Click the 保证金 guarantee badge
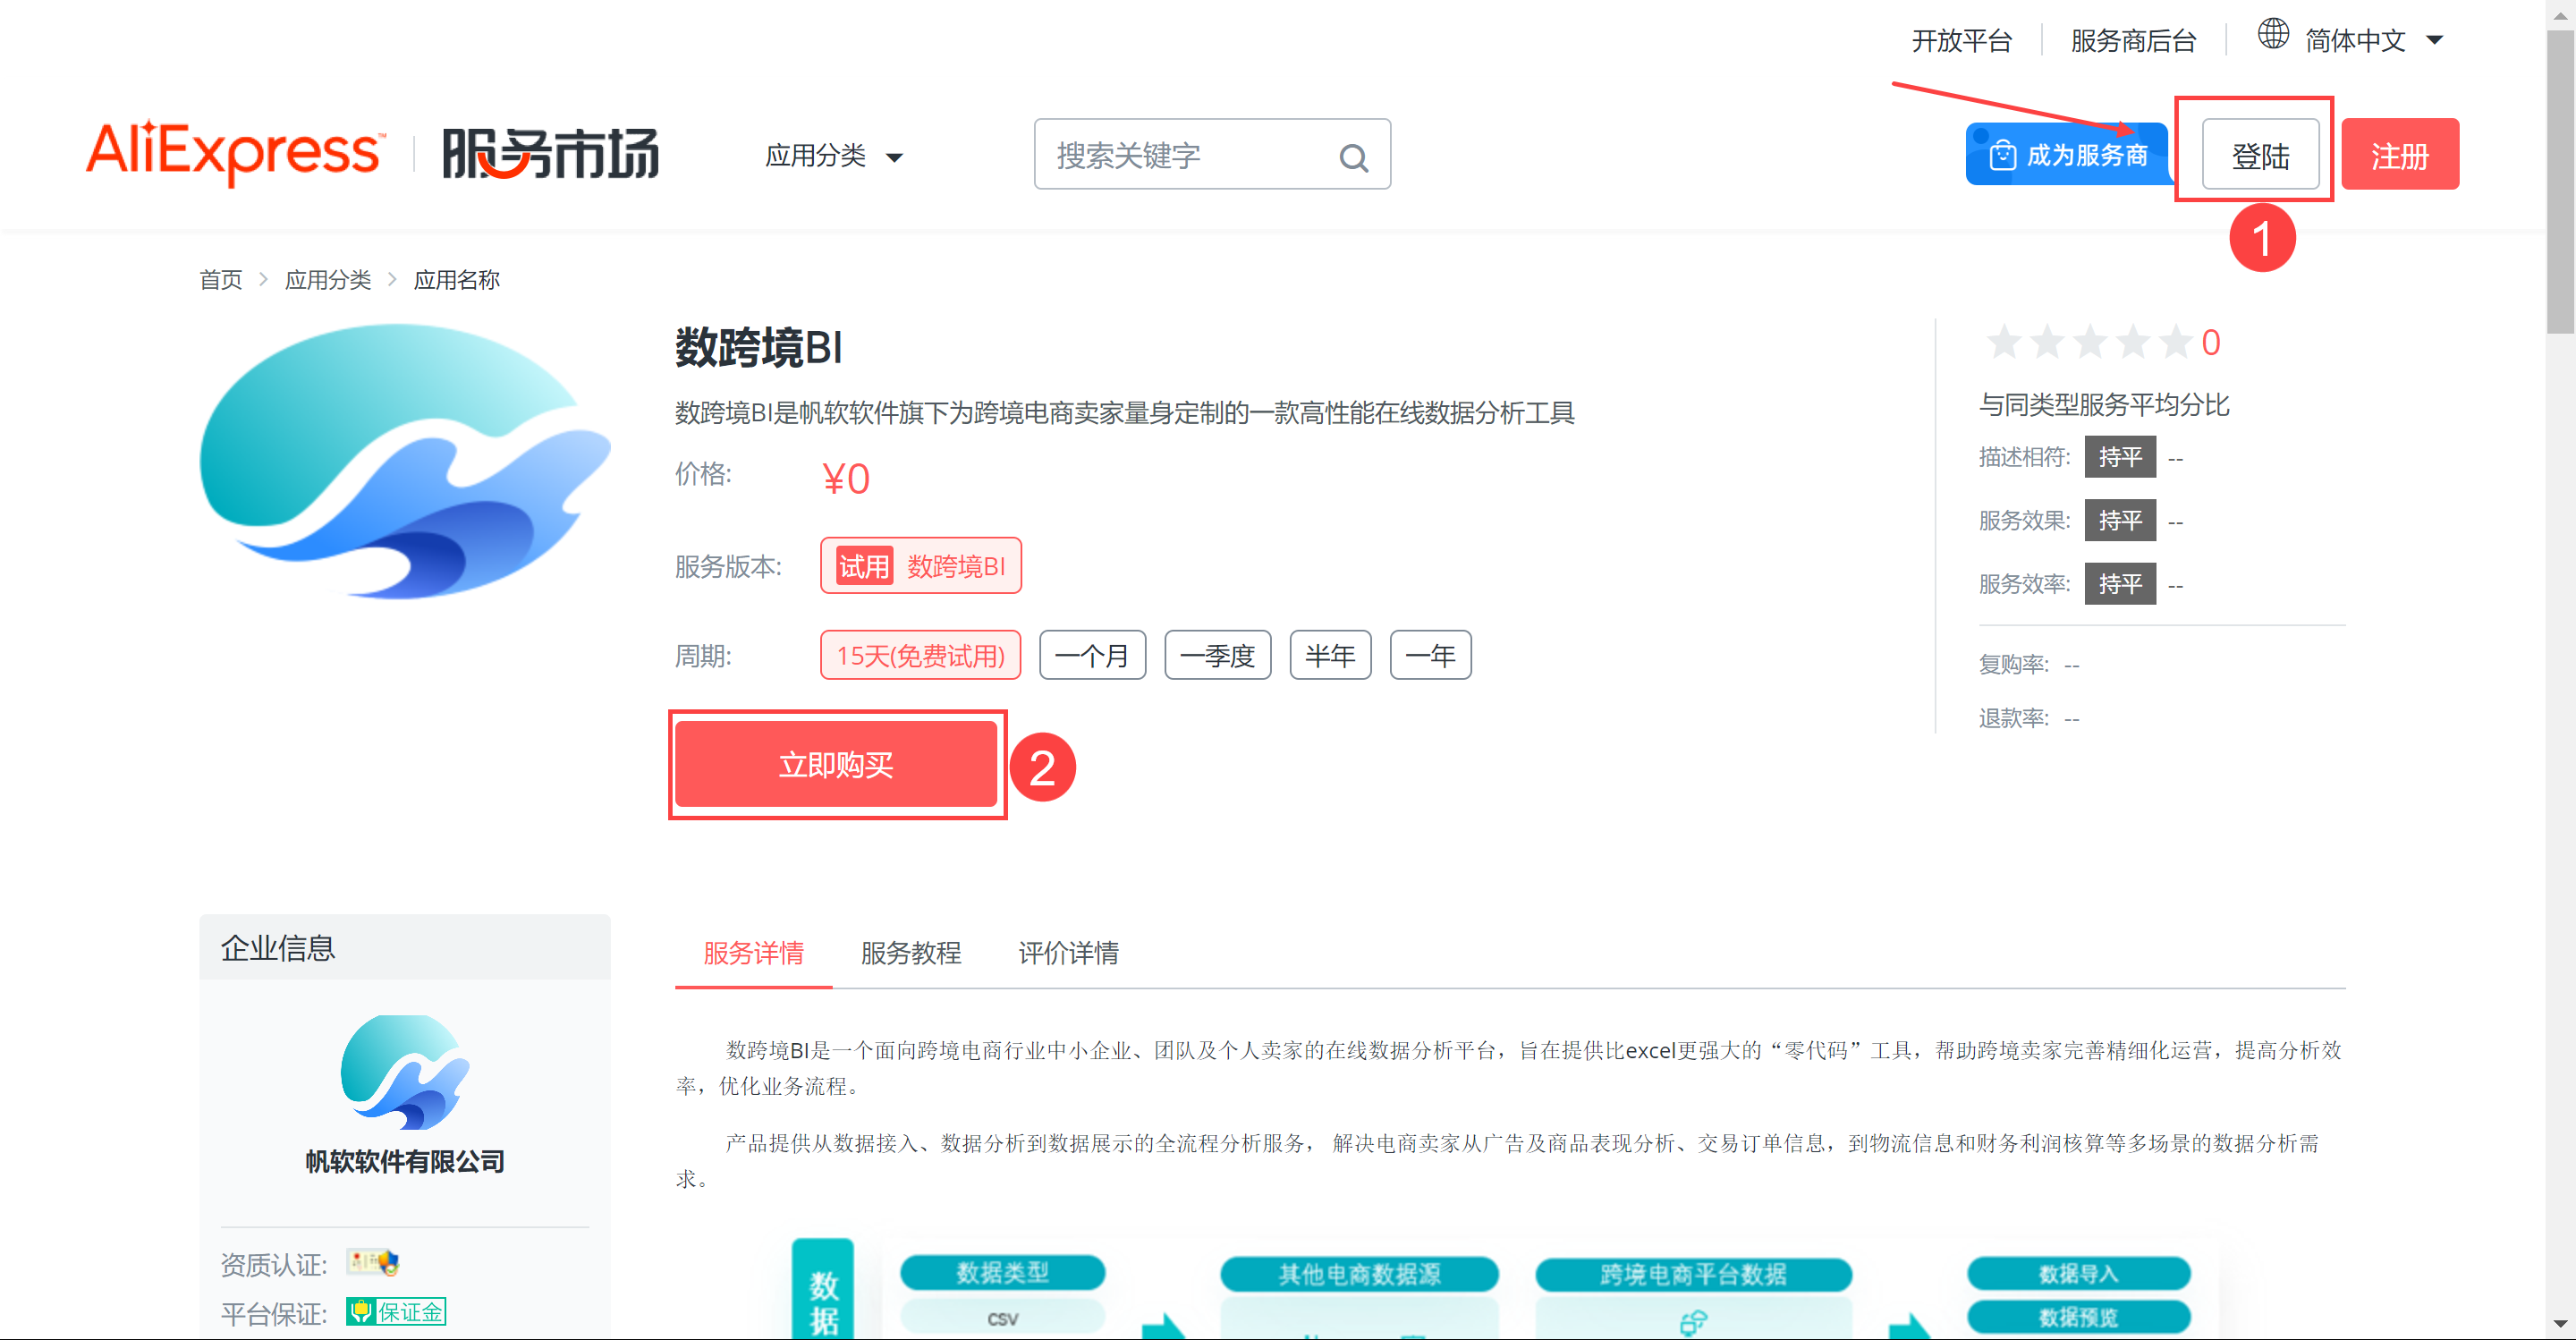 pyautogui.click(x=396, y=1311)
